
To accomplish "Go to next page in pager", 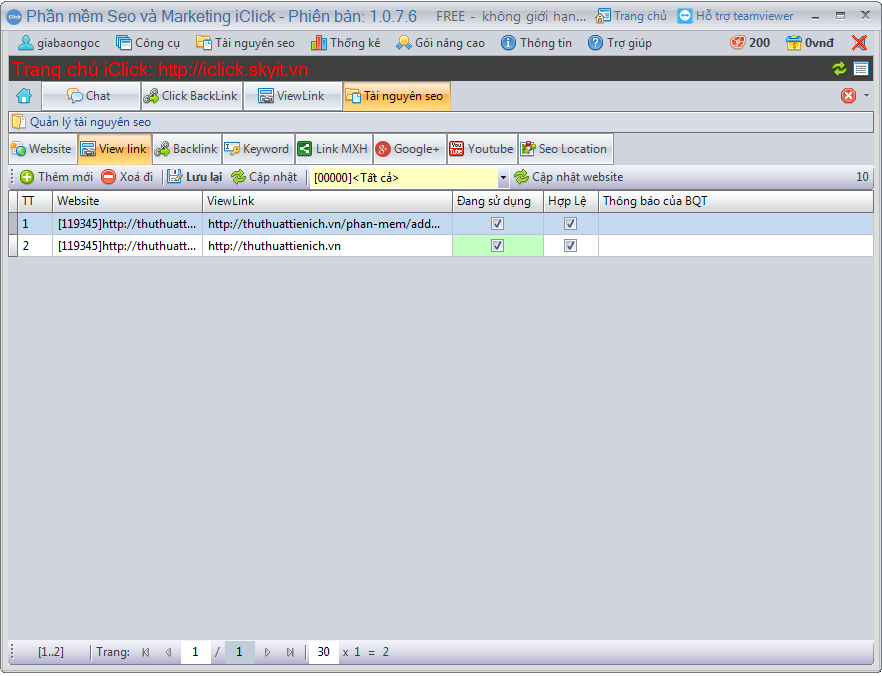I will [x=267, y=652].
